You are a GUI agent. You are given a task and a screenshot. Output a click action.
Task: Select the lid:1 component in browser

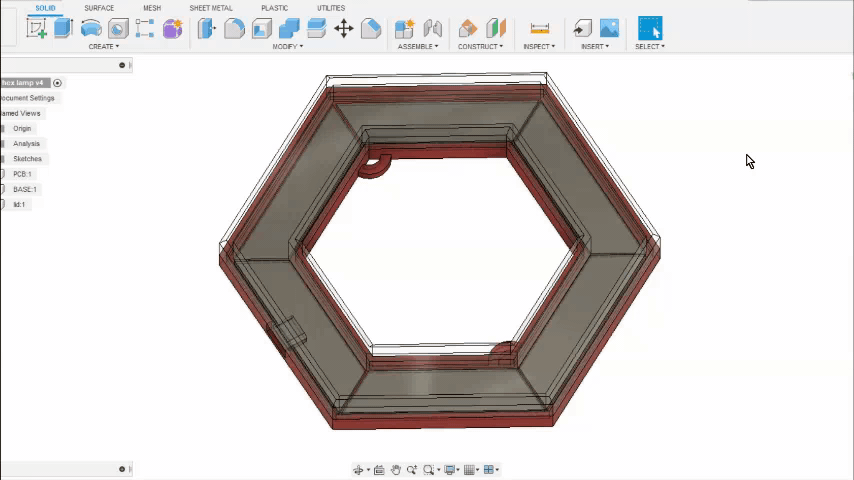[x=19, y=205]
